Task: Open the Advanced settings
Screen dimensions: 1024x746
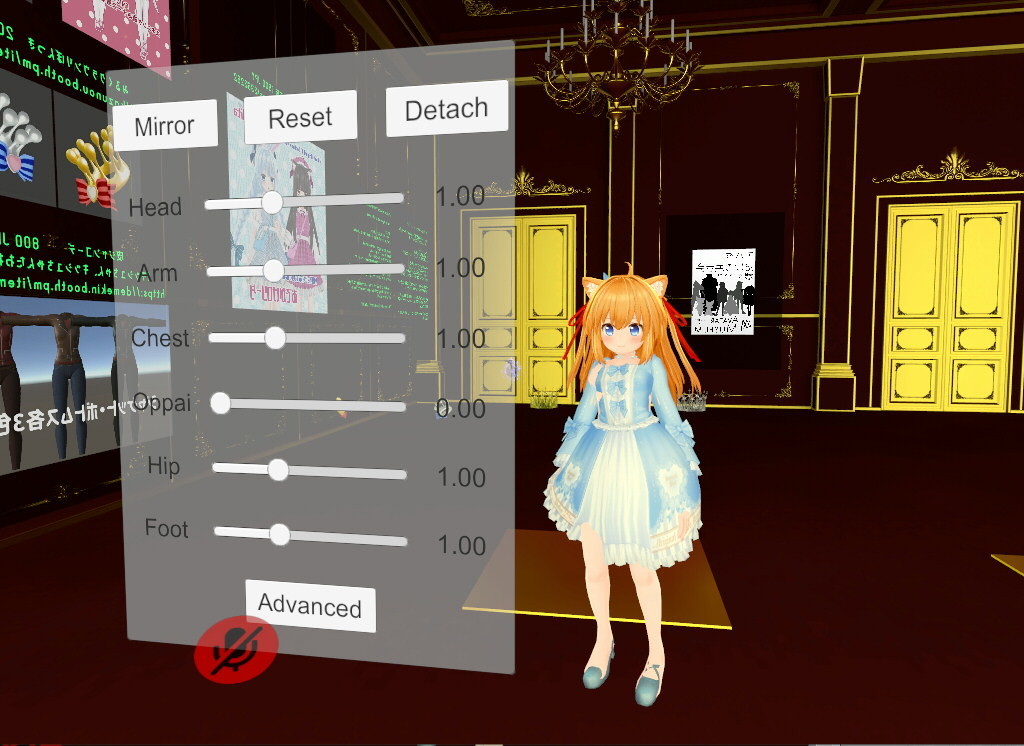Action: coord(309,607)
